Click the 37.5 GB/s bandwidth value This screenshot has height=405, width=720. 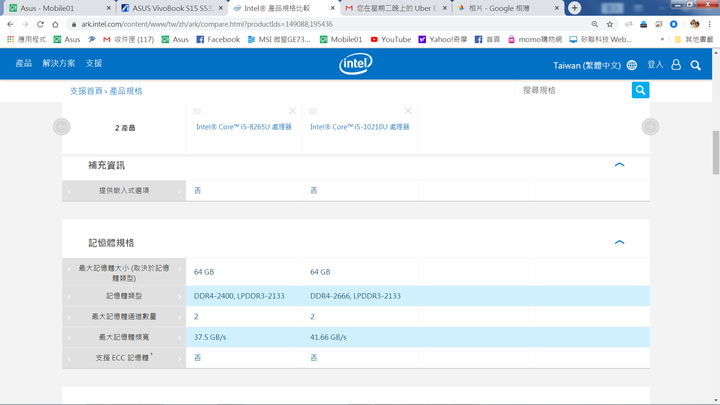point(210,337)
